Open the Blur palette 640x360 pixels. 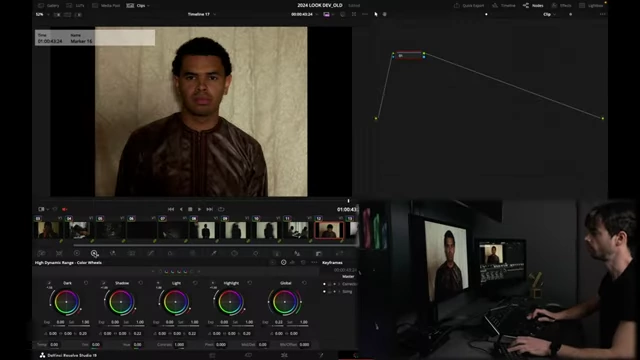click(297, 253)
